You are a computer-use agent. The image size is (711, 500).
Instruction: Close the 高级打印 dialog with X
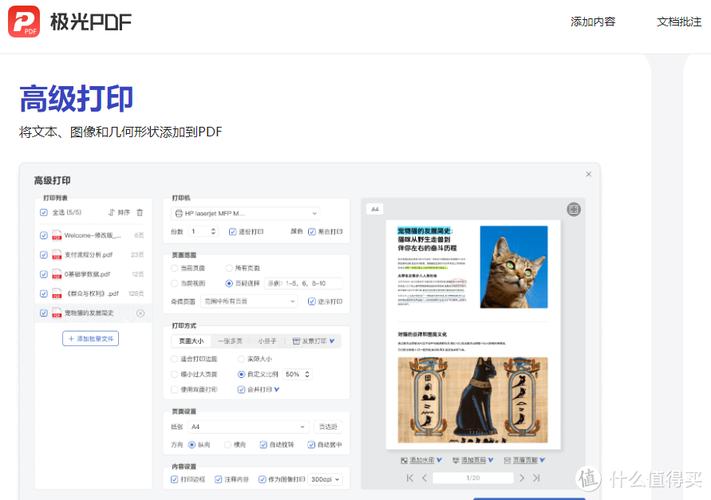tap(589, 174)
